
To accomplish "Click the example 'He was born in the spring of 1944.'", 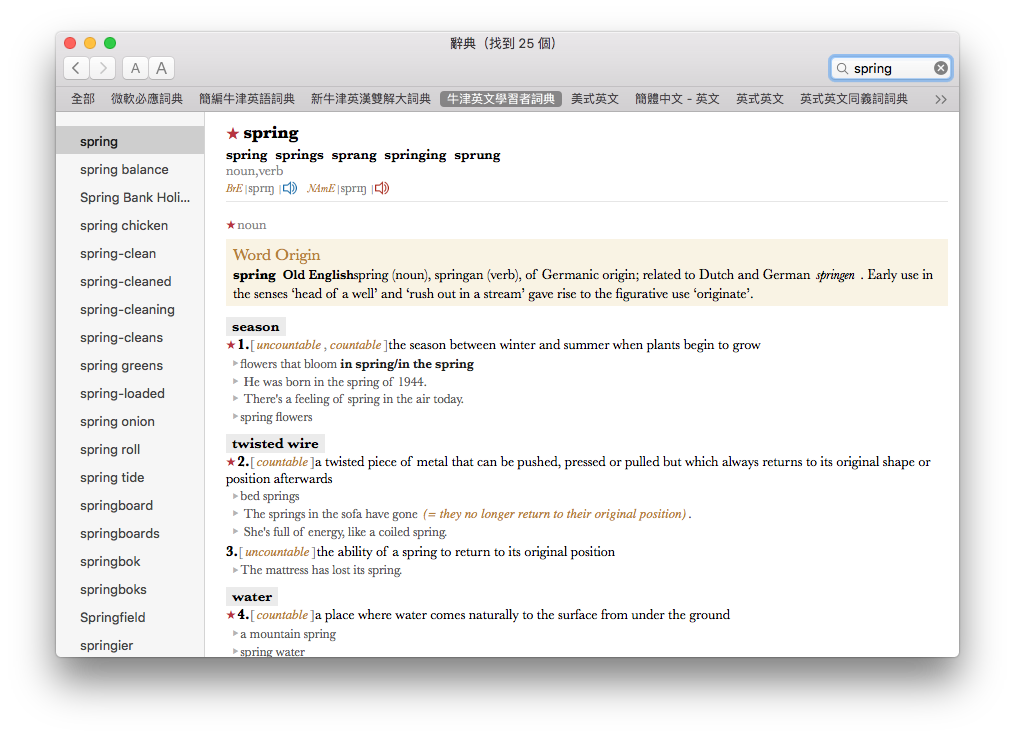I will point(335,382).
